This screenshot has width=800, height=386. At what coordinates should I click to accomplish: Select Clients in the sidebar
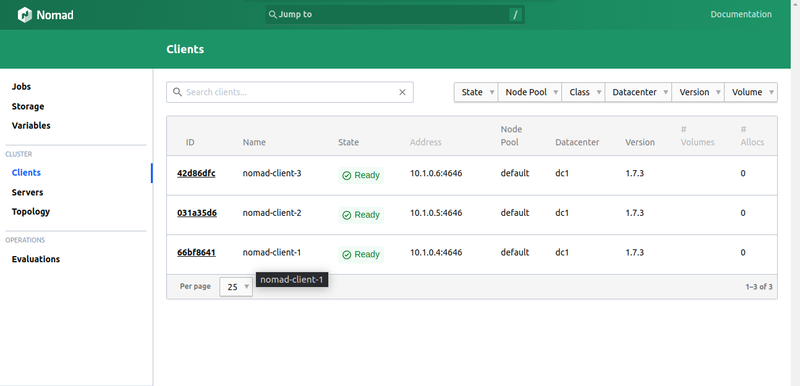(x=26, y=173)
